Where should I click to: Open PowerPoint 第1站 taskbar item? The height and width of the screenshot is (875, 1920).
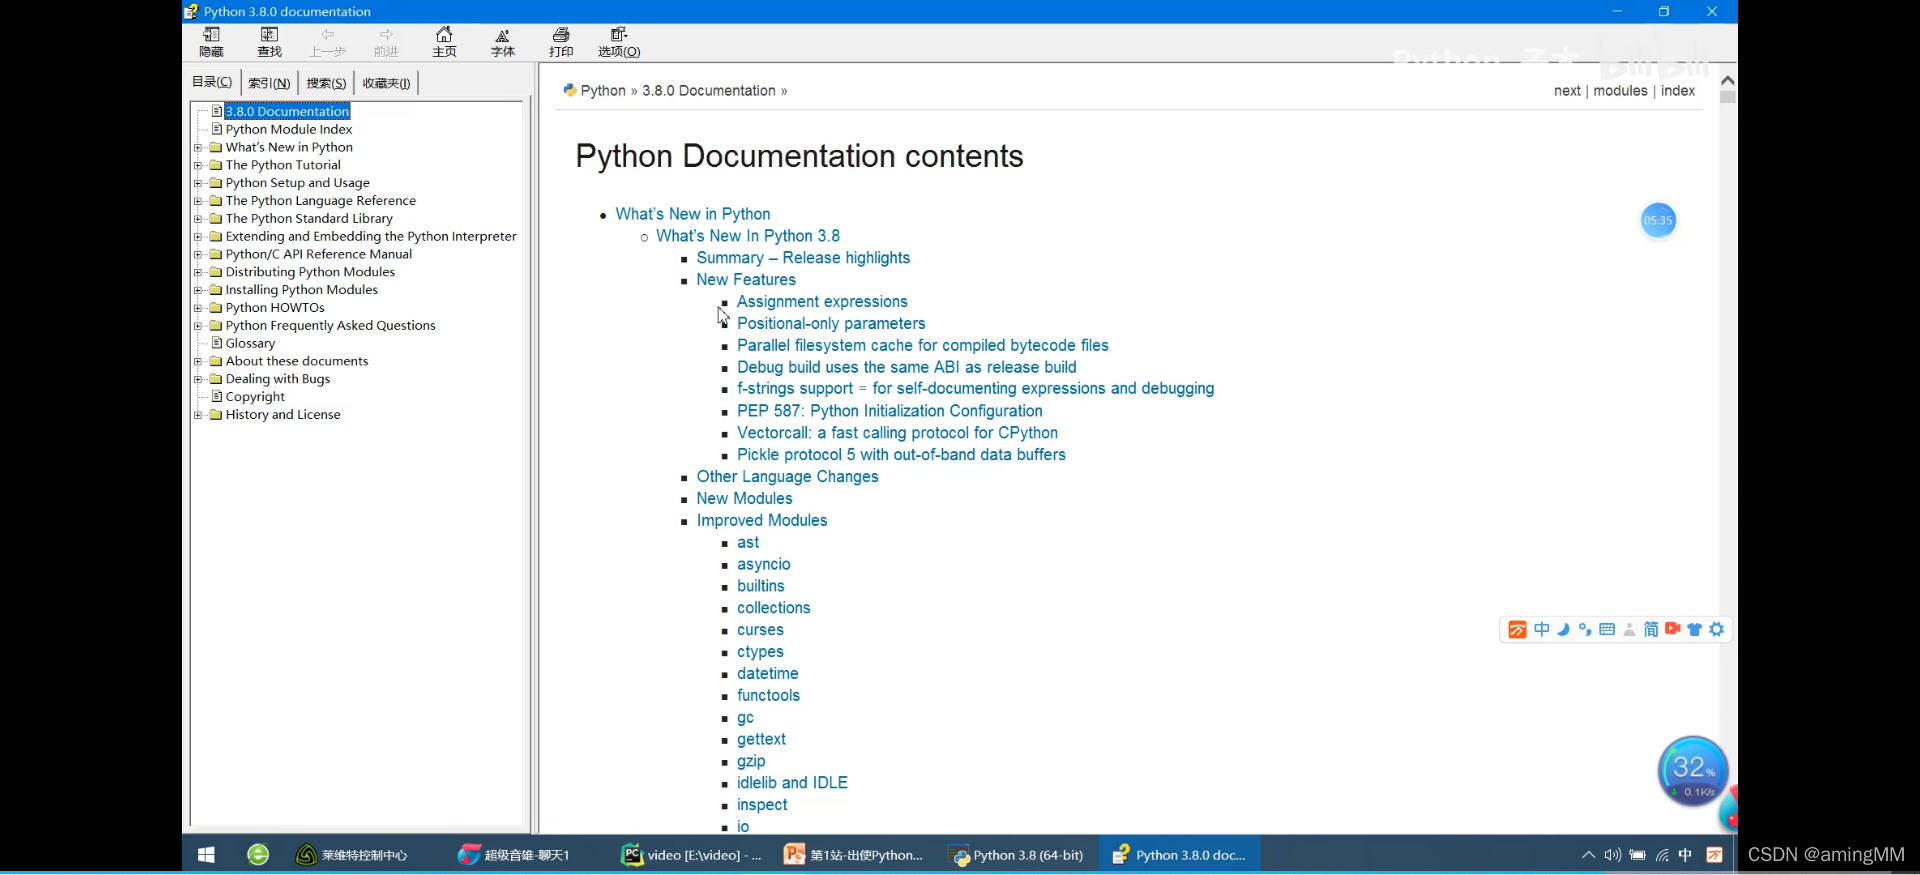(x=855, y=855)
